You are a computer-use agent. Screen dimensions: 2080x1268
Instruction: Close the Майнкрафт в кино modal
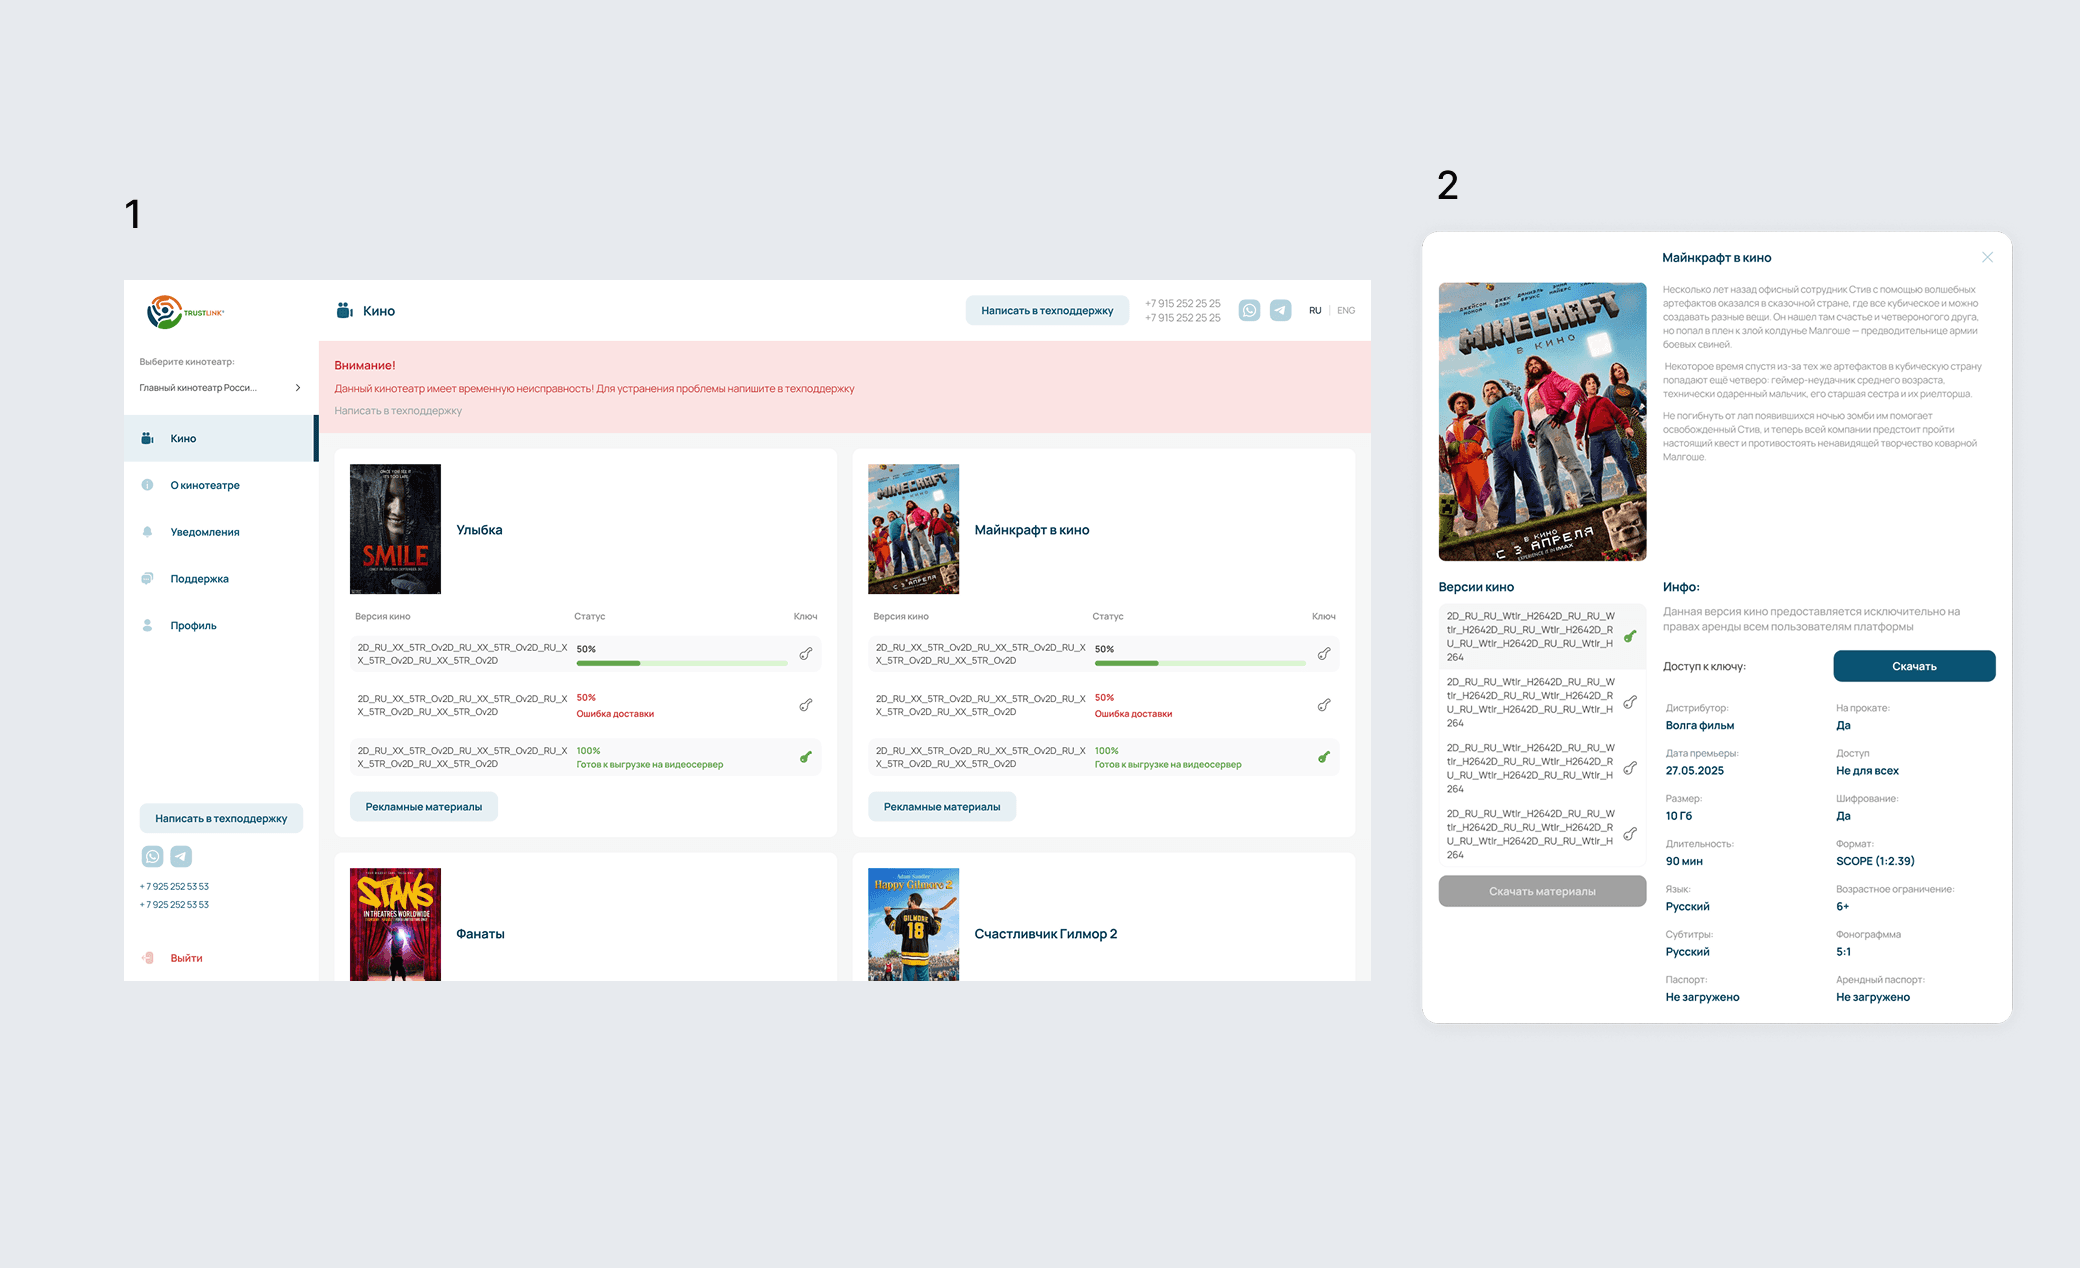pyautogui.click(x=1987, y=258)
